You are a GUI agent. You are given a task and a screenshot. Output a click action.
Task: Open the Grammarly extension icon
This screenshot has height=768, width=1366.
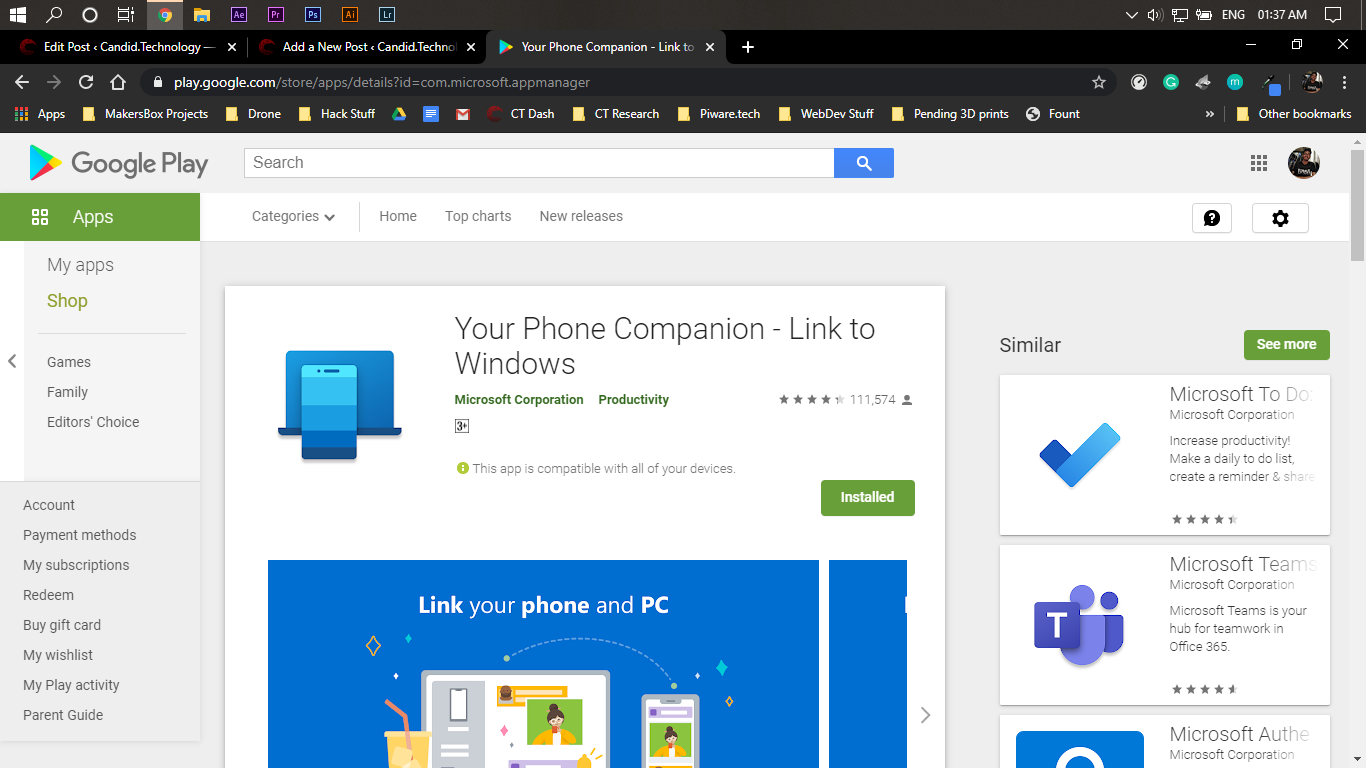point(1171,82)
